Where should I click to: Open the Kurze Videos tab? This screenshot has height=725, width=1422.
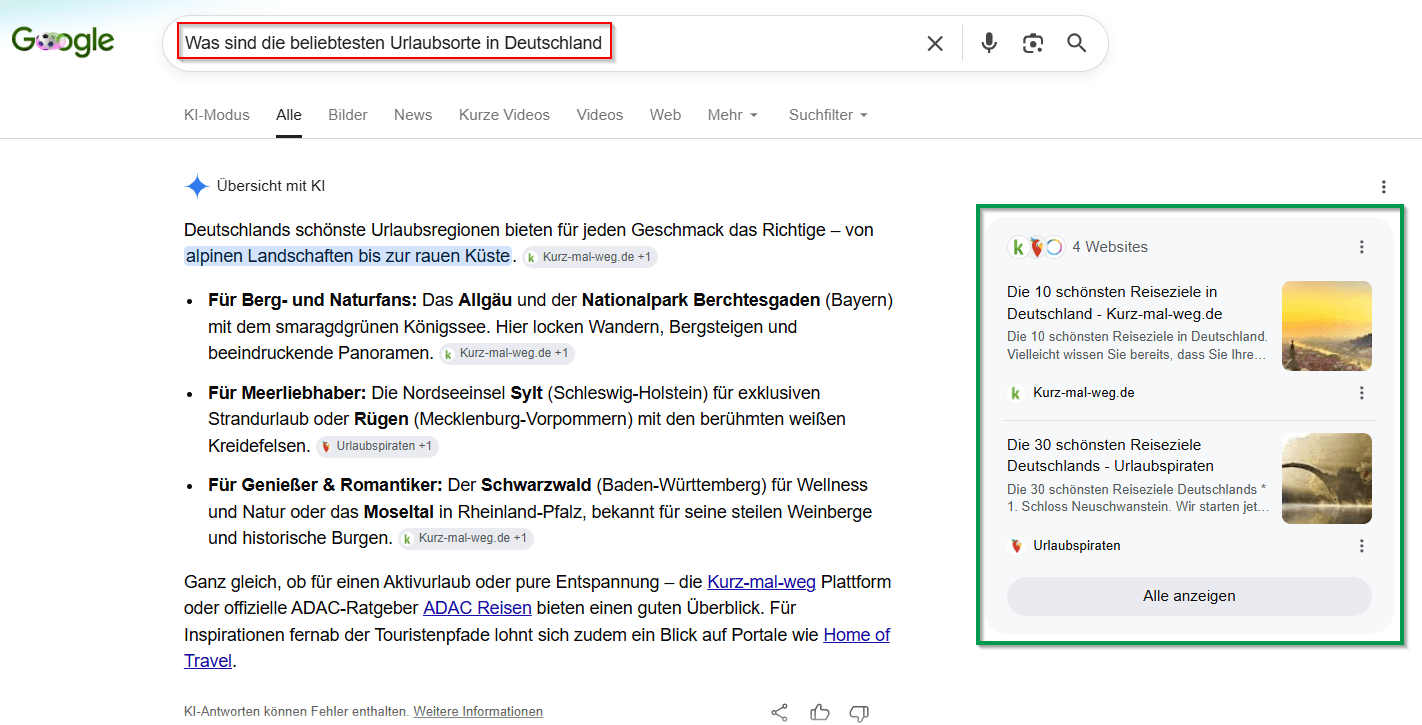tap(504, 115)
